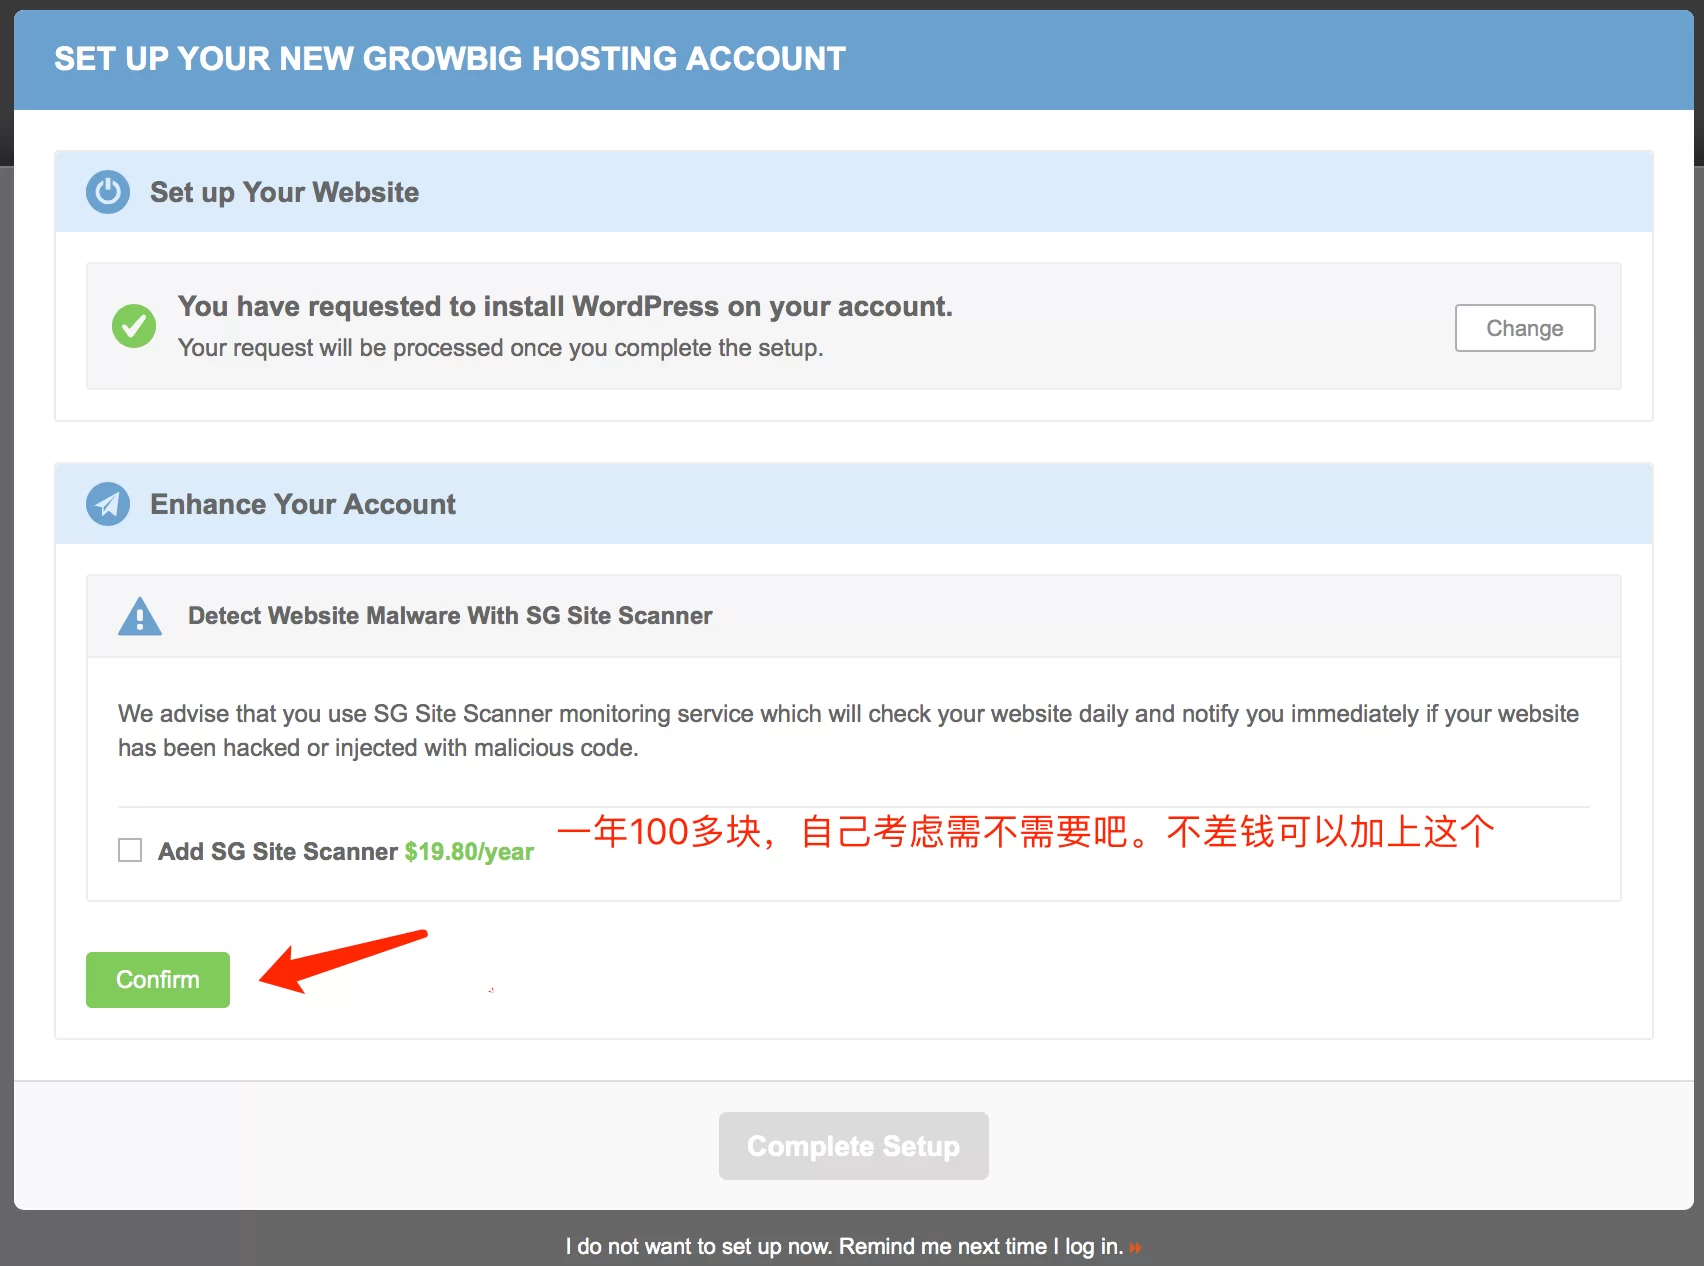The height and width of the screenshot is (1266, 1704).
Task: Click 'Your request will be processed' text
Action: pyautogui.click(x=501, y=348)
